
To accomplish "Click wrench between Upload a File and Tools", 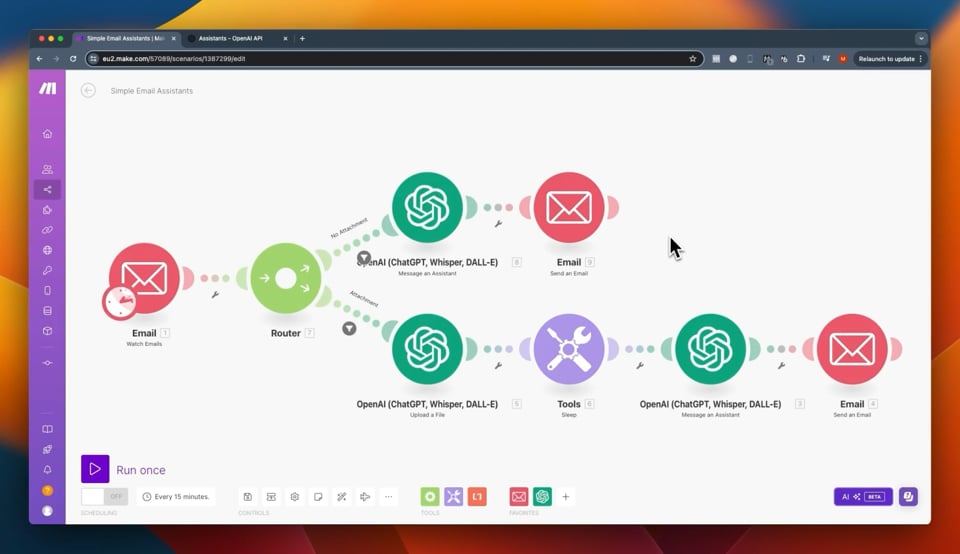I will point(498,366).
